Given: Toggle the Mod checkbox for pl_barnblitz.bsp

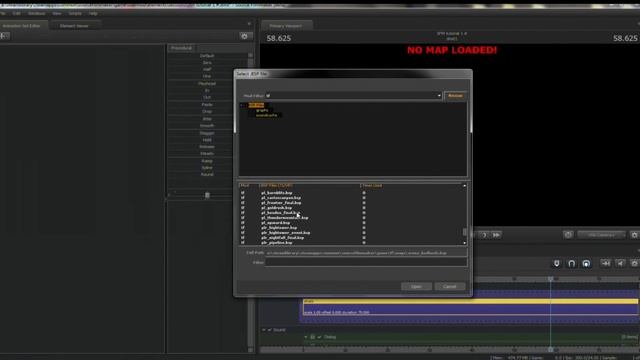Looking at the screenshot, I should pos(243,193).
